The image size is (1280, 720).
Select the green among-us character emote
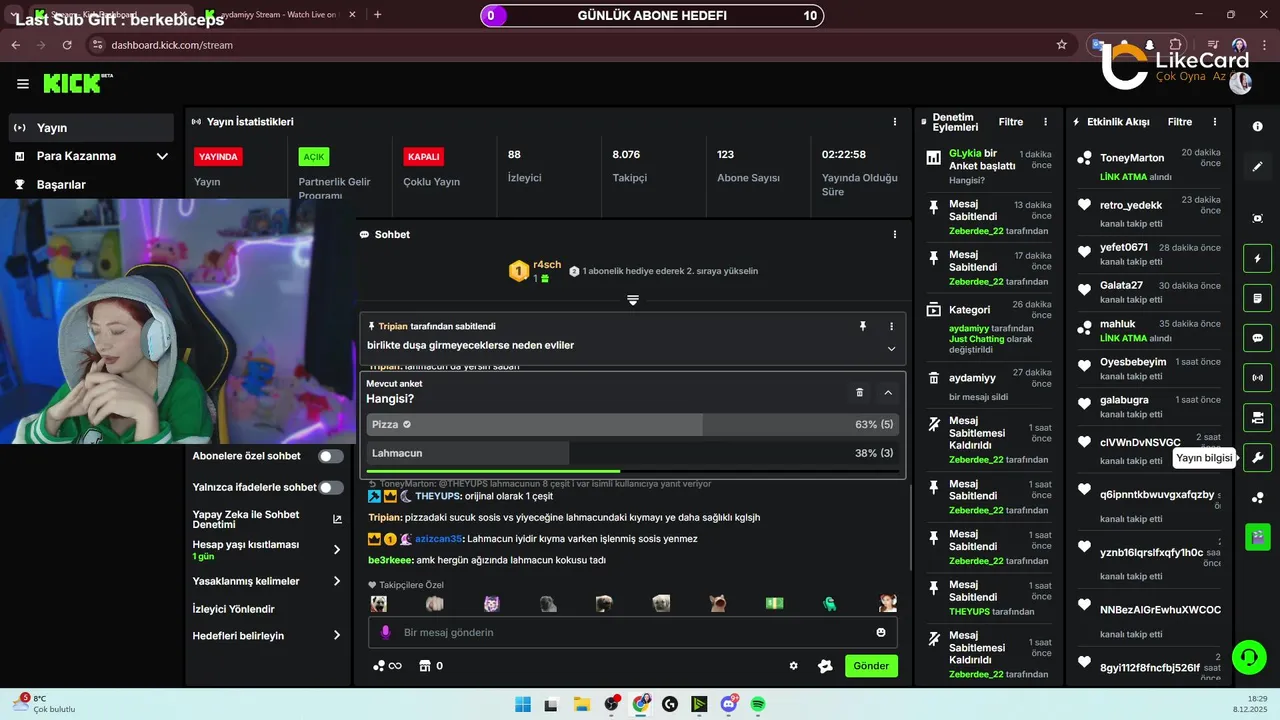pos(830,604)
